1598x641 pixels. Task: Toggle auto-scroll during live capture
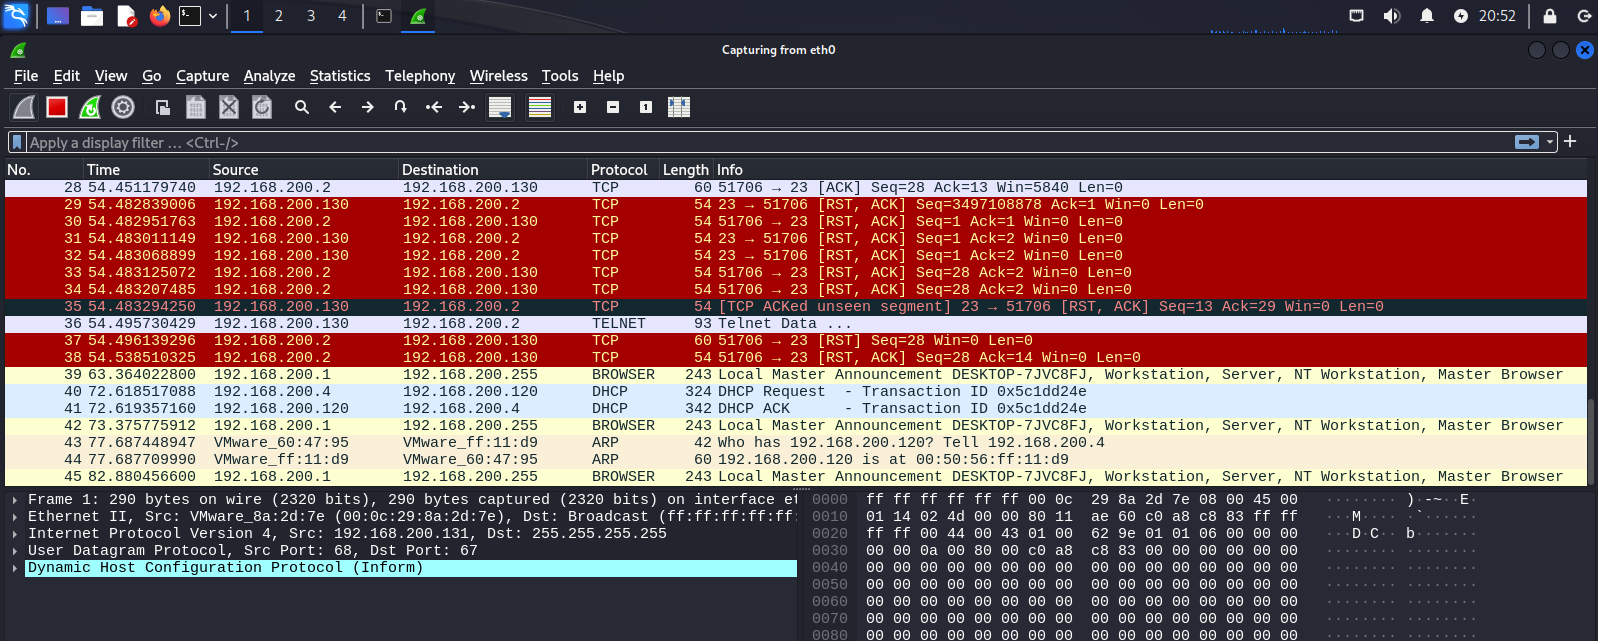tap(500, 107)
